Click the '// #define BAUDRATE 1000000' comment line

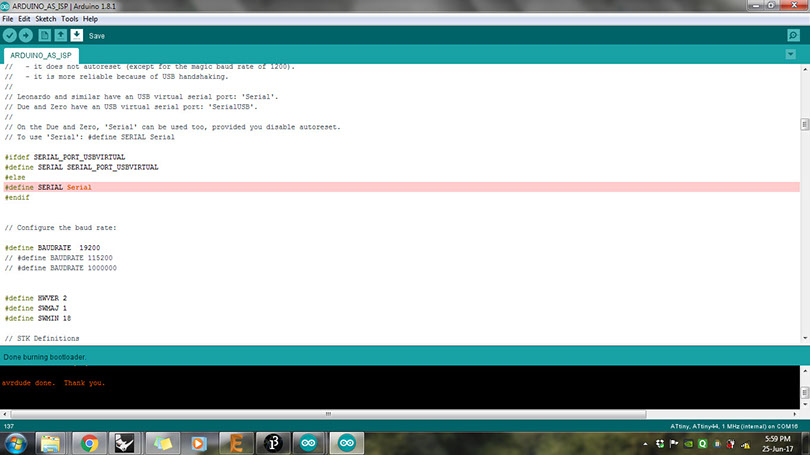[x=60, y=268]
